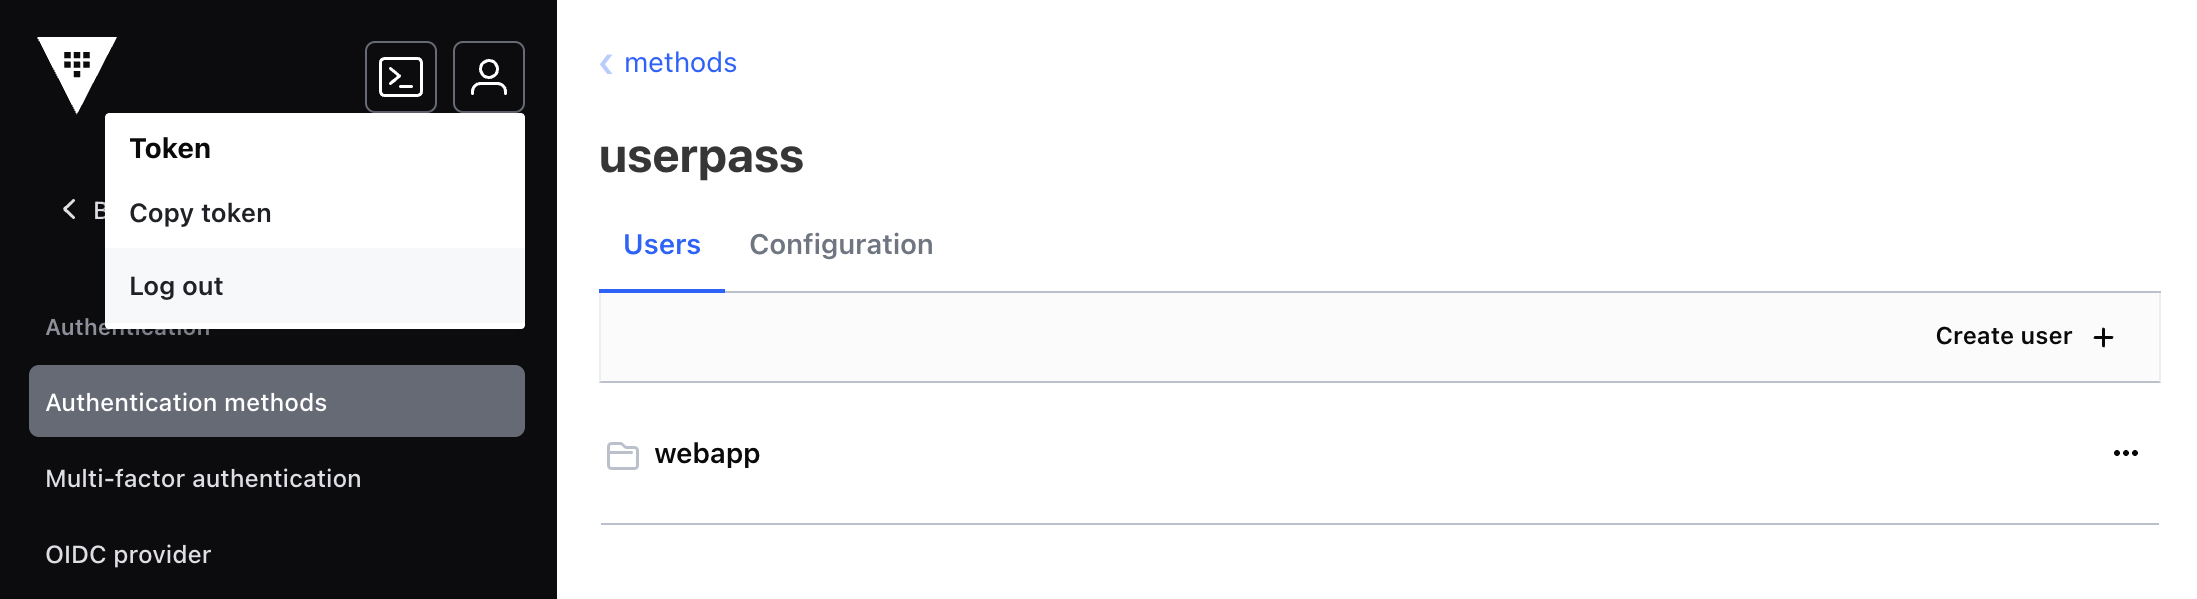Switch to the Users tab
This screenshot has height=599, width=2197.
(662, 245)
